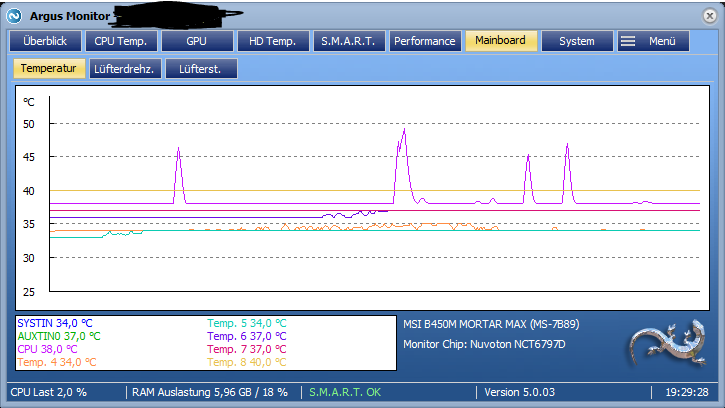This screenshot has width=725, height=408.
Task: Open the Menü button
Action: click(653, 41)
